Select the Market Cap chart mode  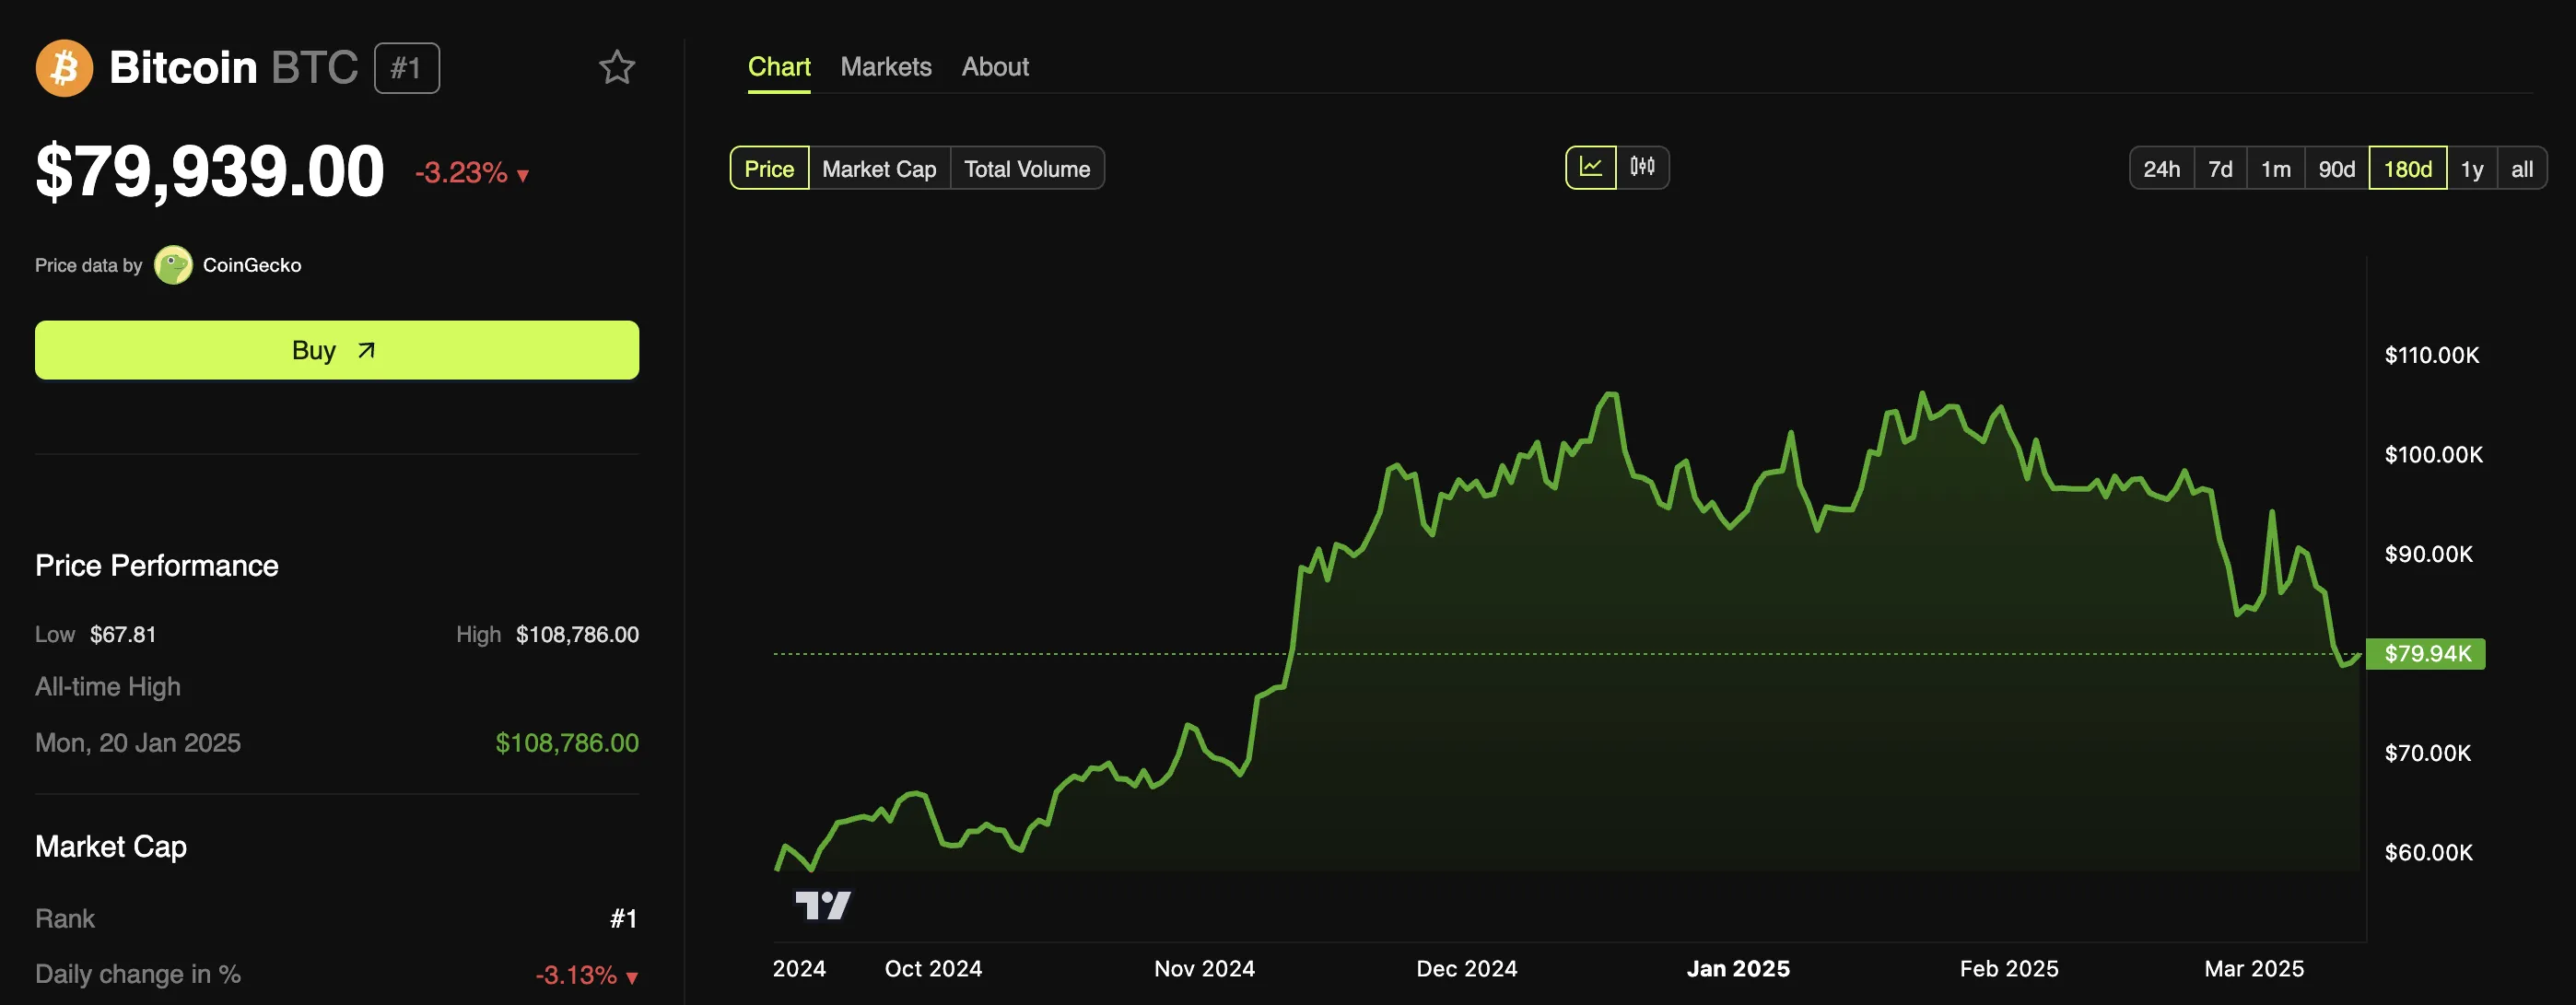pyautogui.click(x=878, y=169)
